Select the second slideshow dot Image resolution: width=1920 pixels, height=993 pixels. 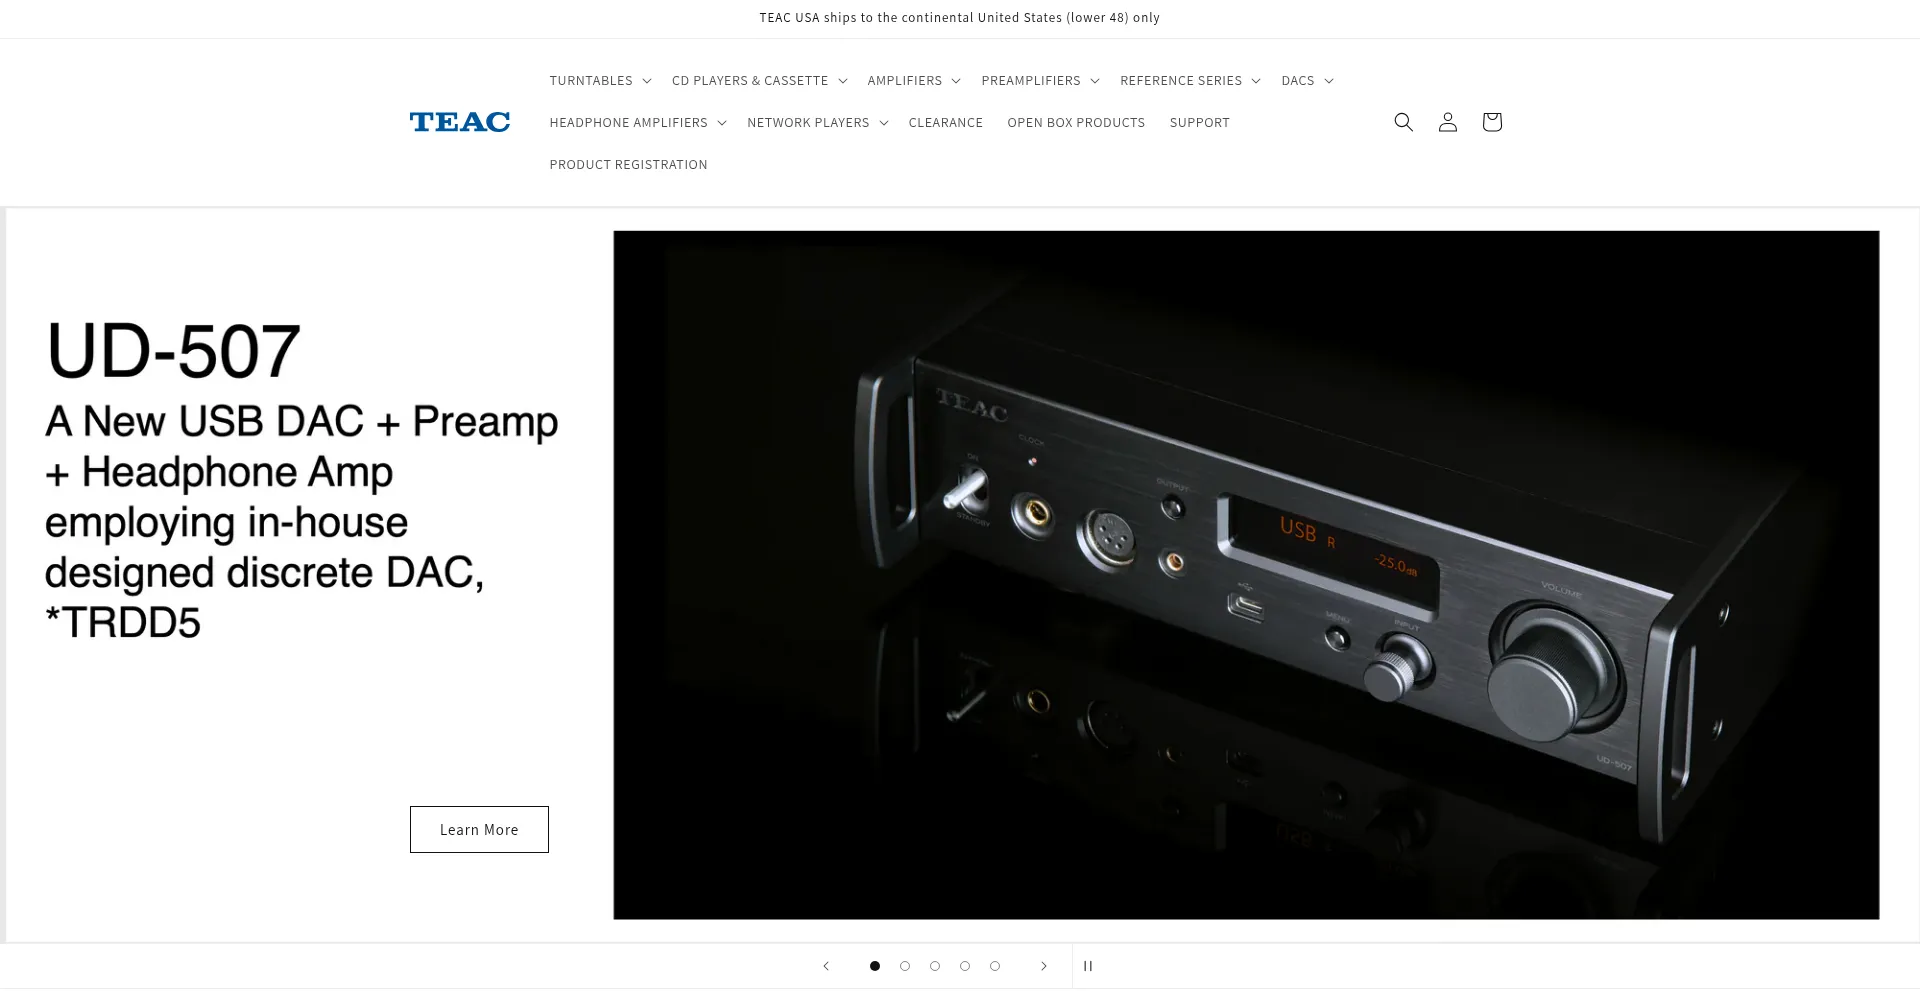coord(905,966)
